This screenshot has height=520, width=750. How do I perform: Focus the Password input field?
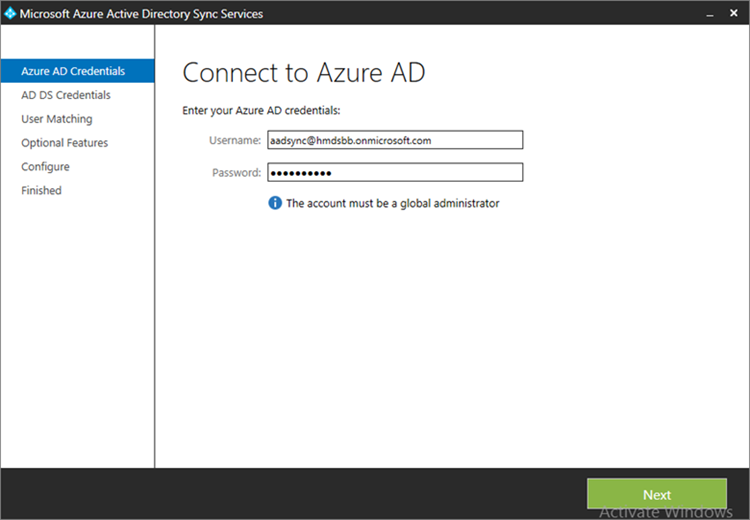(x=395, y=172)
